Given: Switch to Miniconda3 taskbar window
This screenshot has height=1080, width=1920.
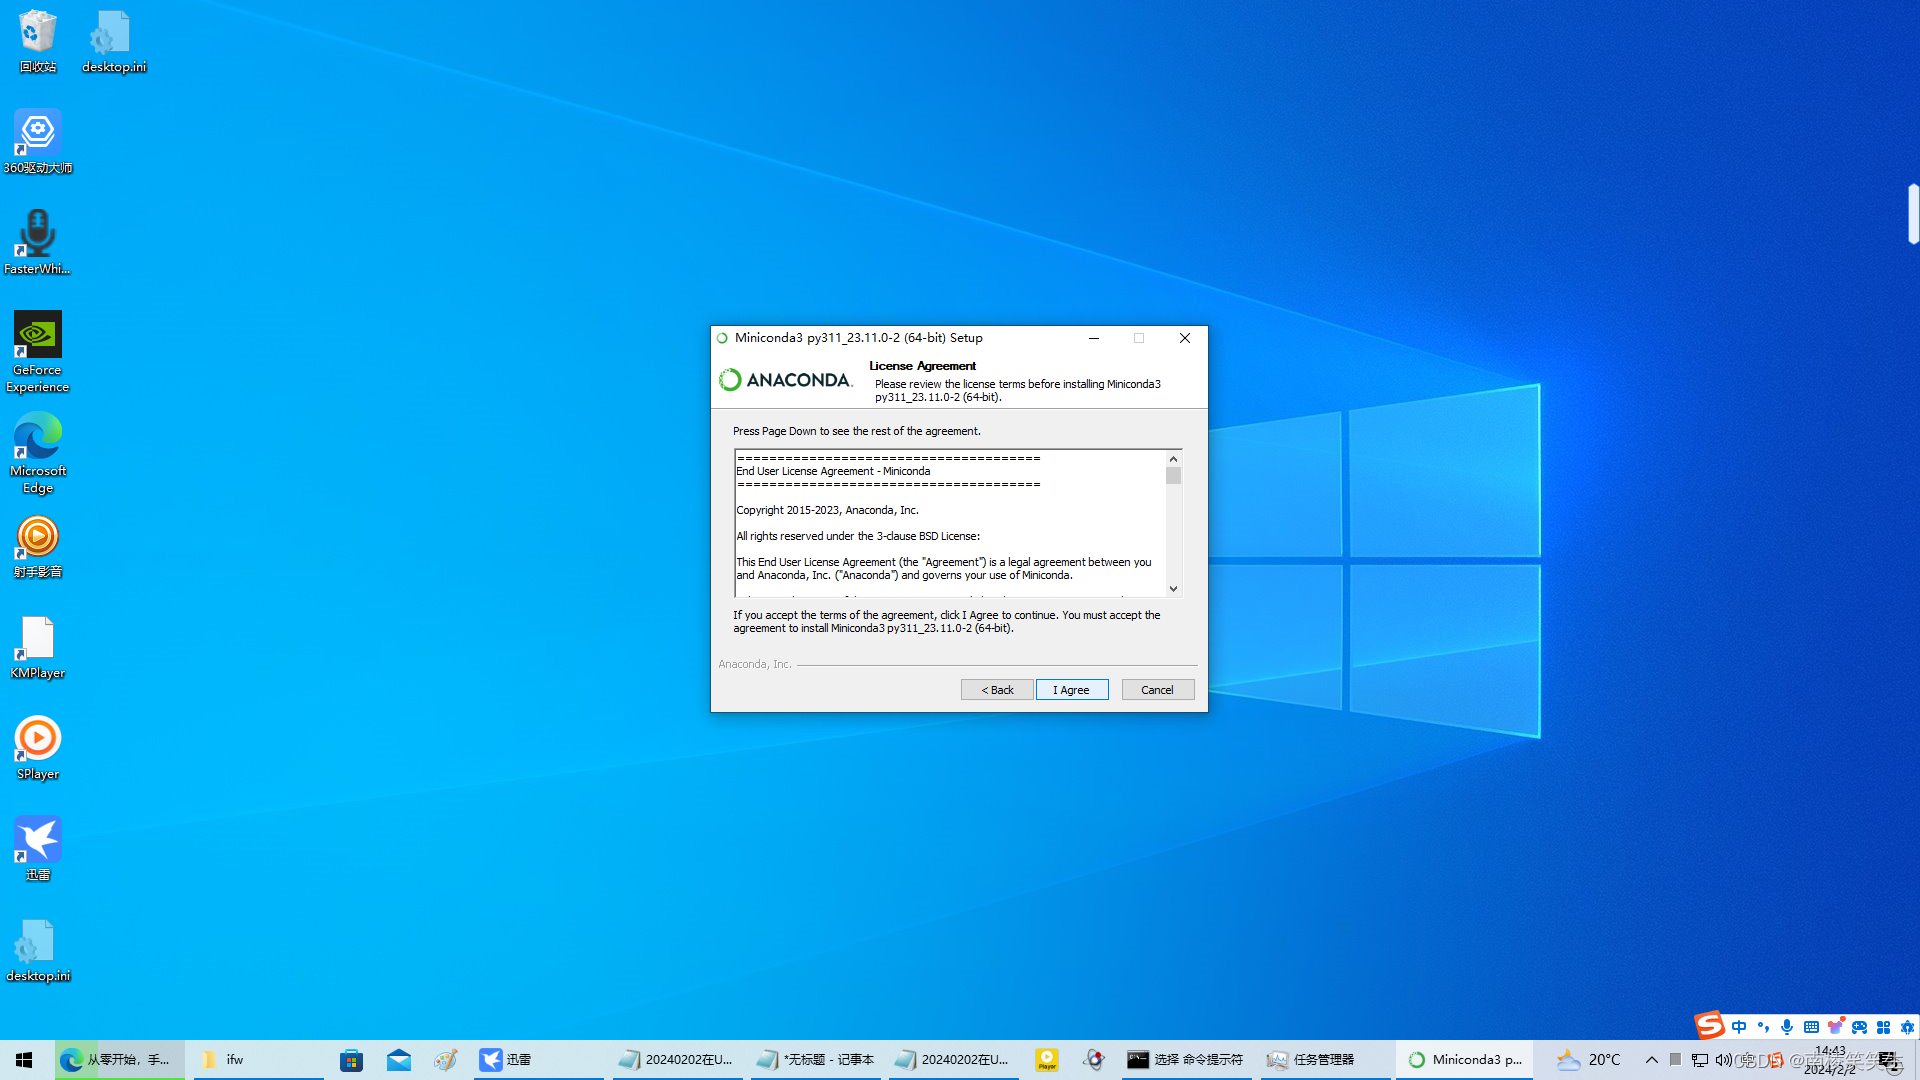Looking at the screenshot, I should [x=1464, y=1060].
